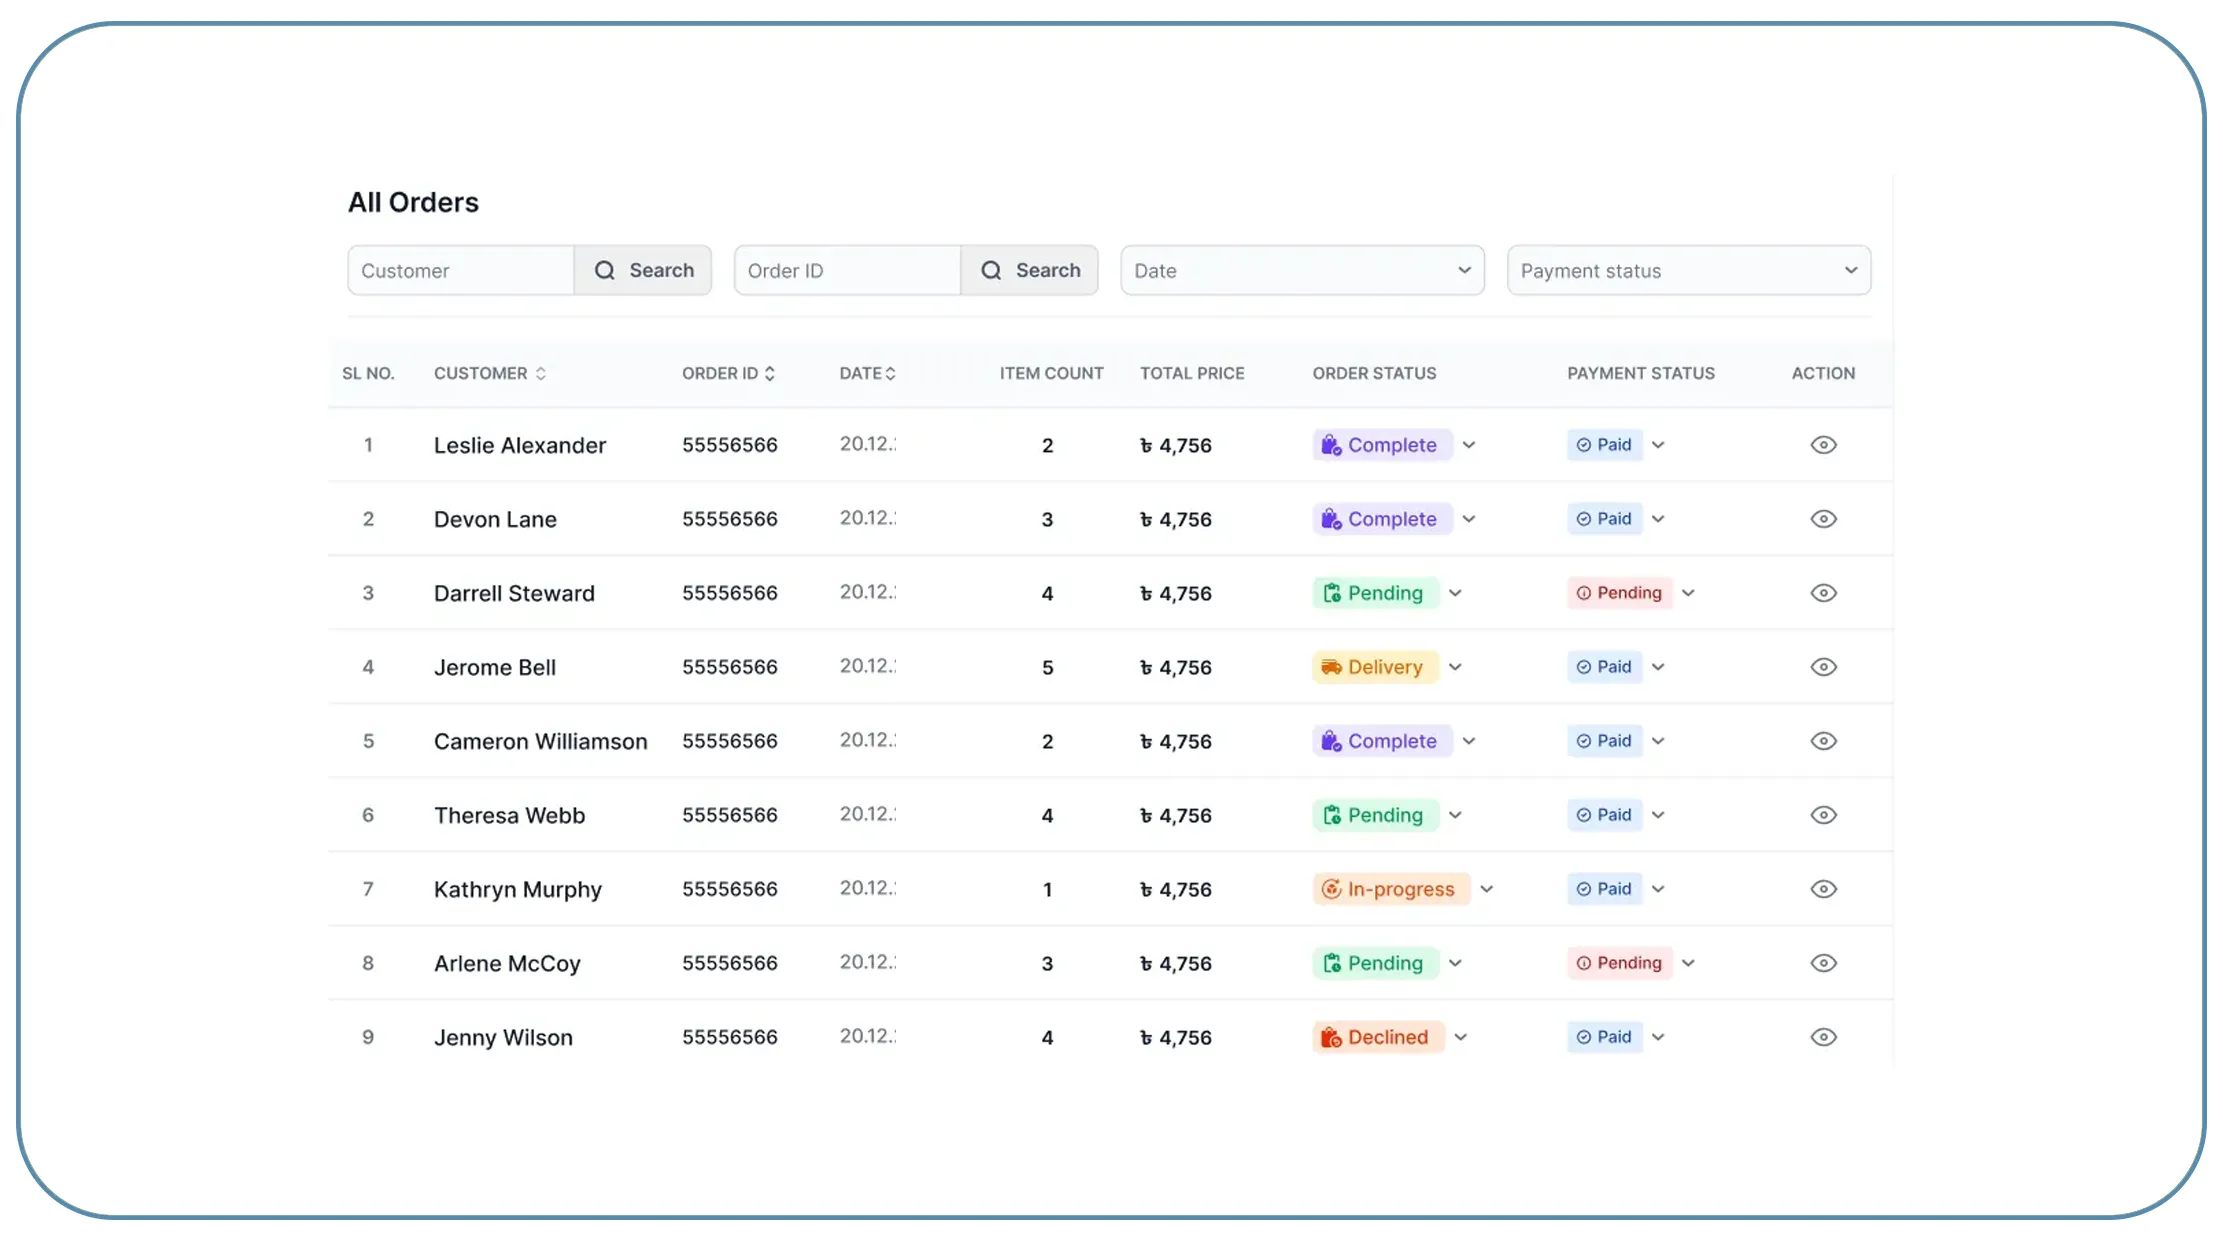Open payment status dropdown for Cameron Williamson
Image resolution: width=2223 pixels, height=1240 pixels.
[1658, 741]
